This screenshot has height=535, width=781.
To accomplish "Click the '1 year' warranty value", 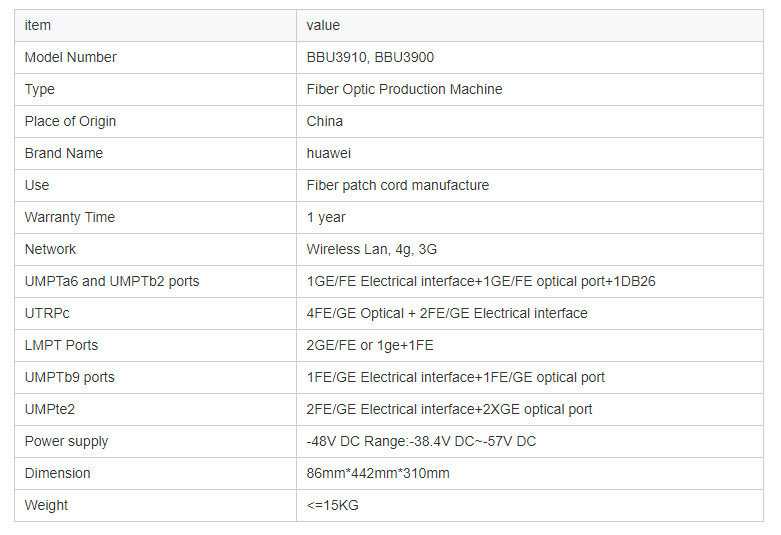I will [327, 217].
